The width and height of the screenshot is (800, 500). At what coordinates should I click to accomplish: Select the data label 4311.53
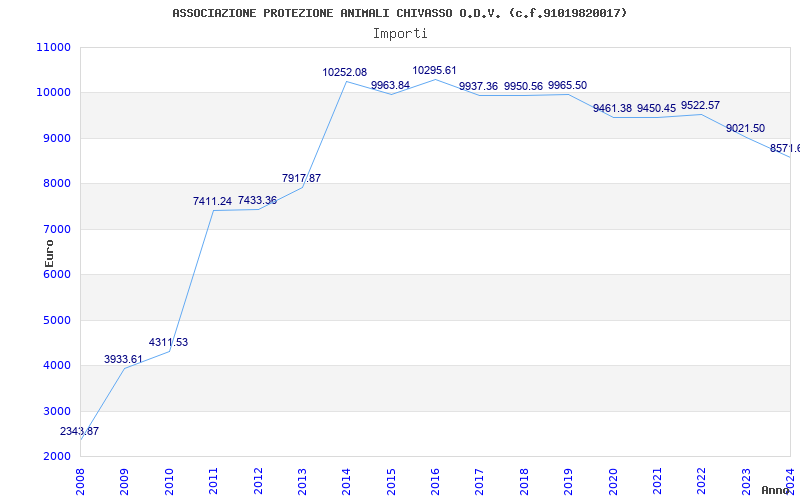pos(168,342)
